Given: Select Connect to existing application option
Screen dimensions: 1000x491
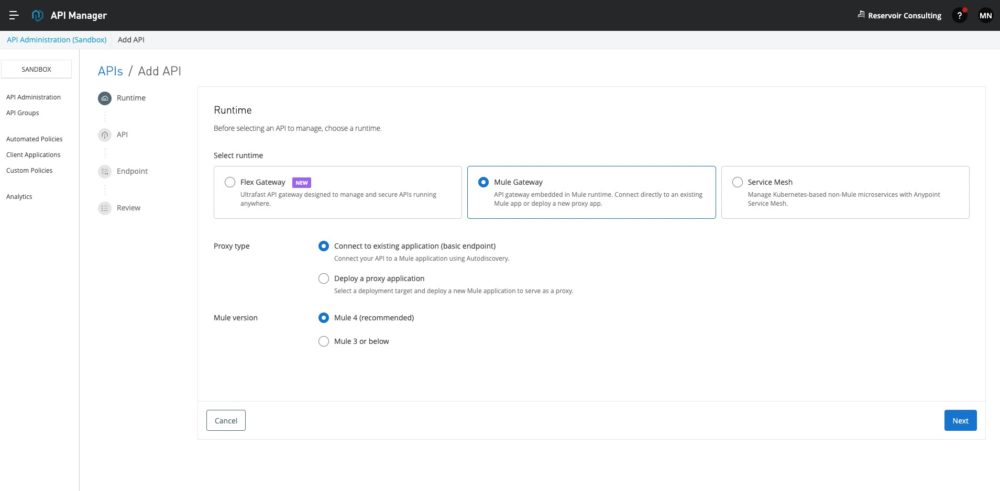Looking at the screenshot, I should click(x=323, y=246).
